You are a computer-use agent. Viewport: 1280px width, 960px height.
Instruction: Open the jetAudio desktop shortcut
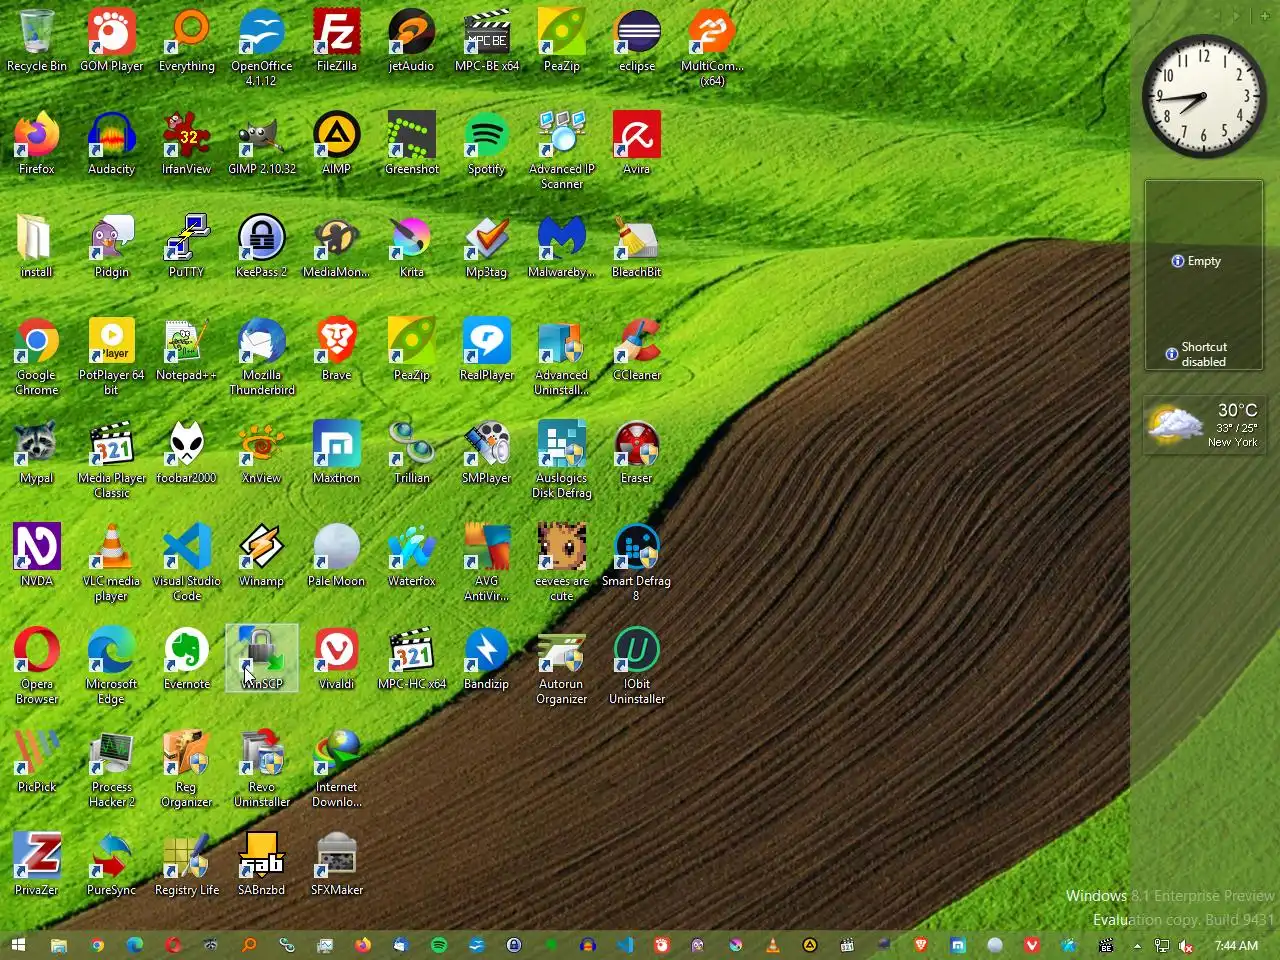412,41
